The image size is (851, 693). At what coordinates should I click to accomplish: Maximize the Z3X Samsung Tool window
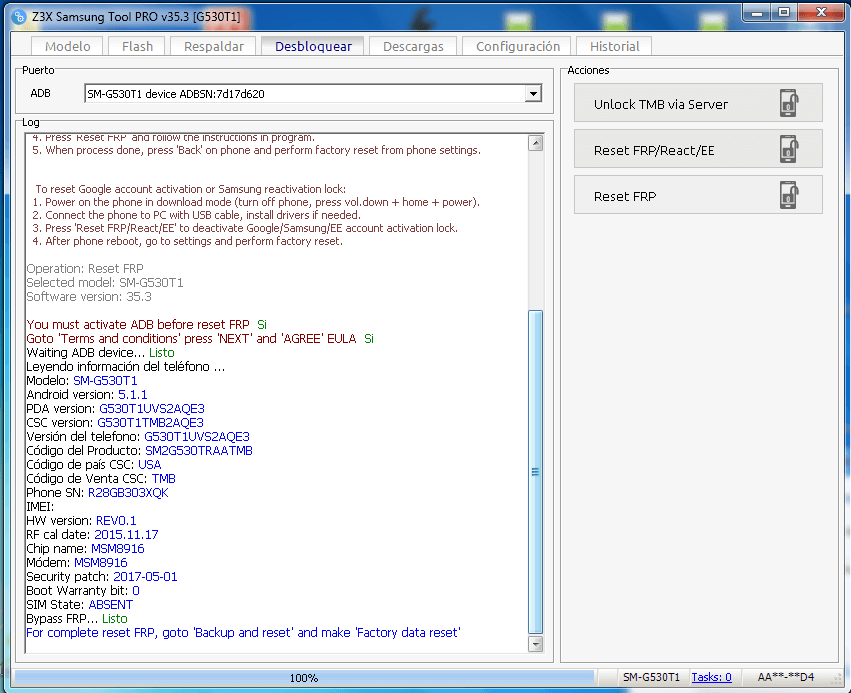(x=784, y=13)
